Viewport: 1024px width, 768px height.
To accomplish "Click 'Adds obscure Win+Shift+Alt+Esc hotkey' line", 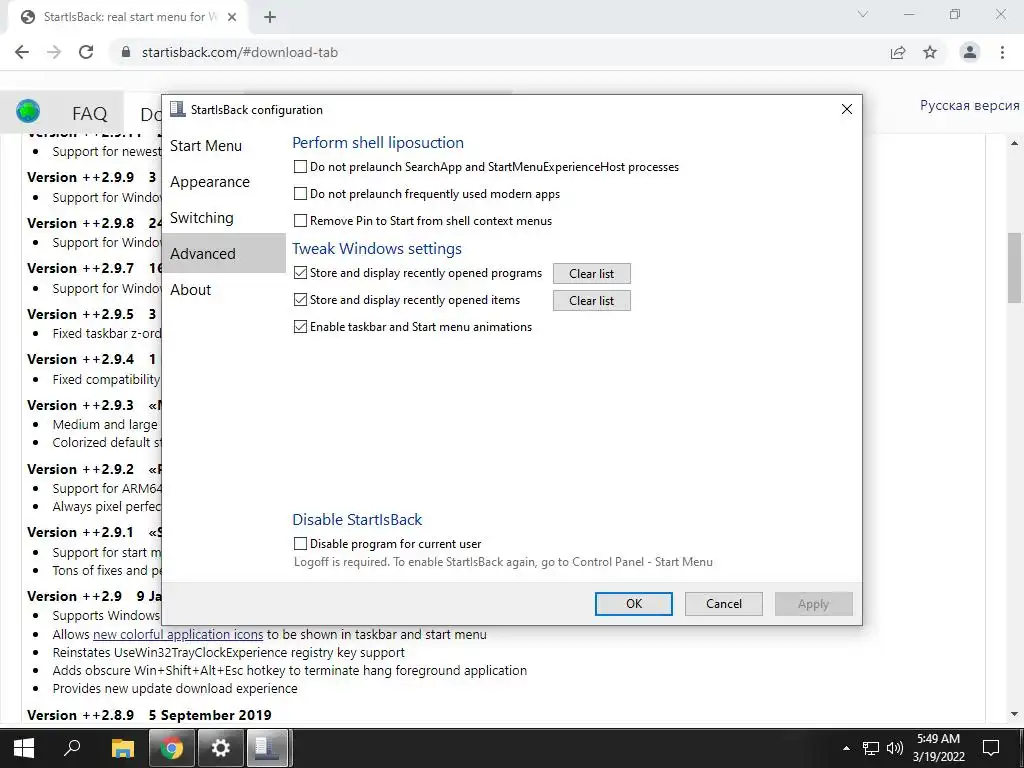I will tap(289, 670).
